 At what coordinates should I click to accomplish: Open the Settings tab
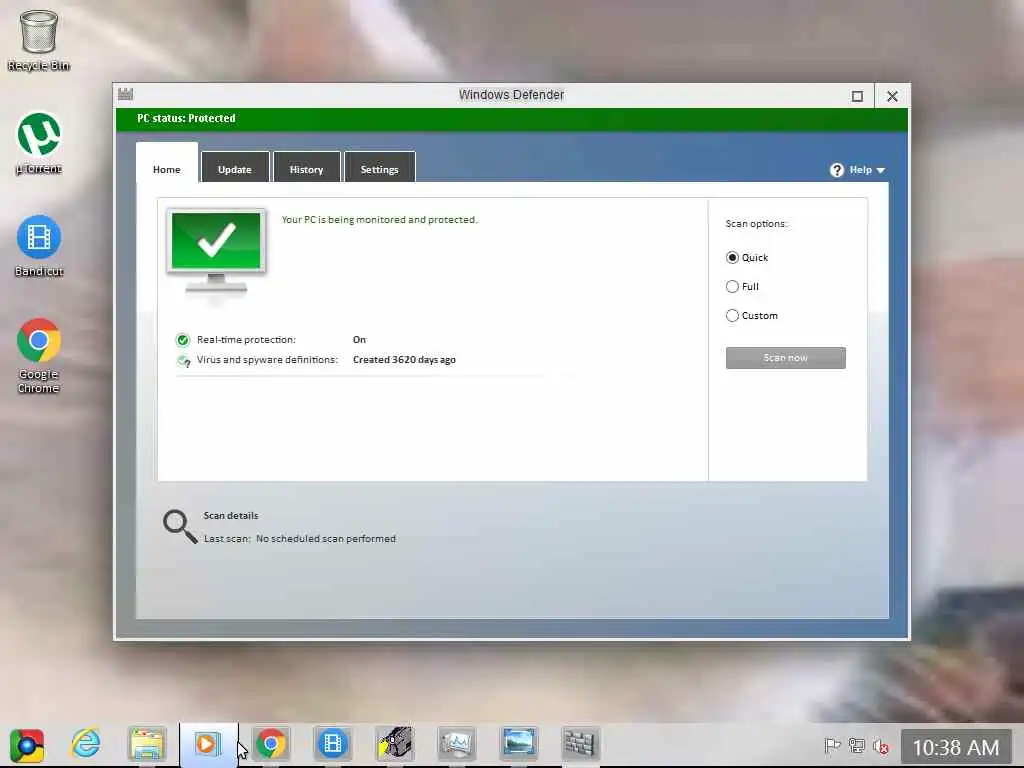point(379,168)
